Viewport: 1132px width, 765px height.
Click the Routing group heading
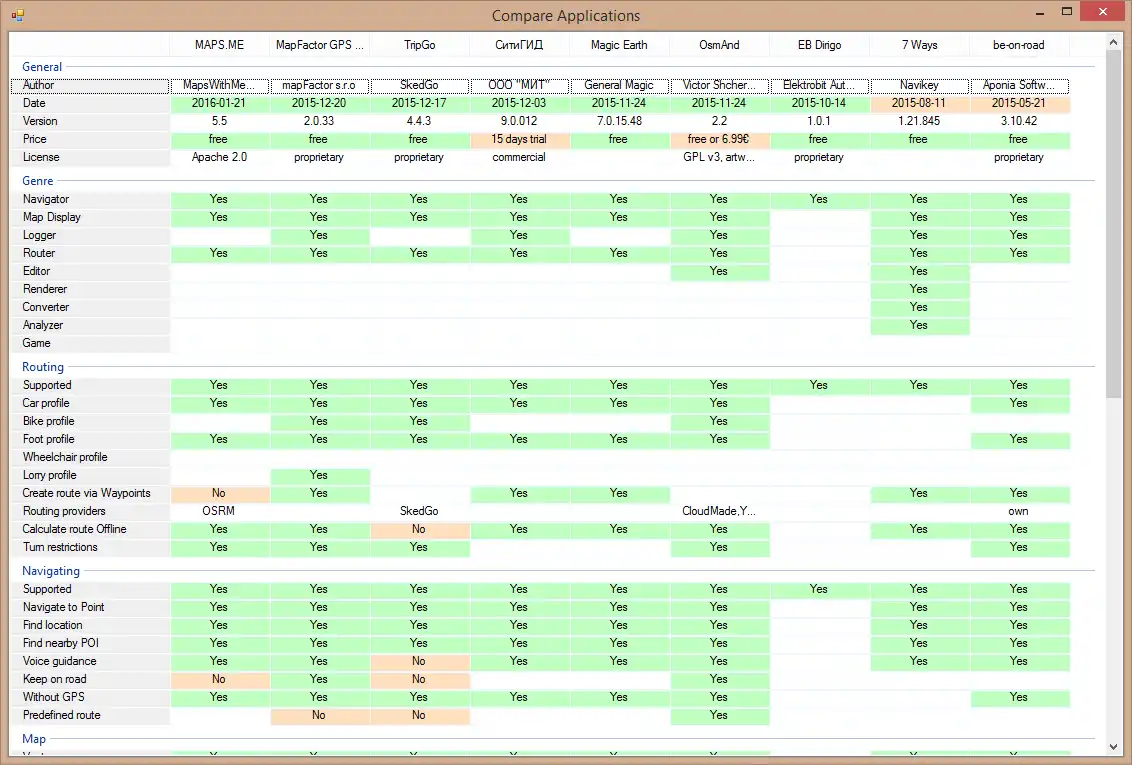click(x=43, y=367)
